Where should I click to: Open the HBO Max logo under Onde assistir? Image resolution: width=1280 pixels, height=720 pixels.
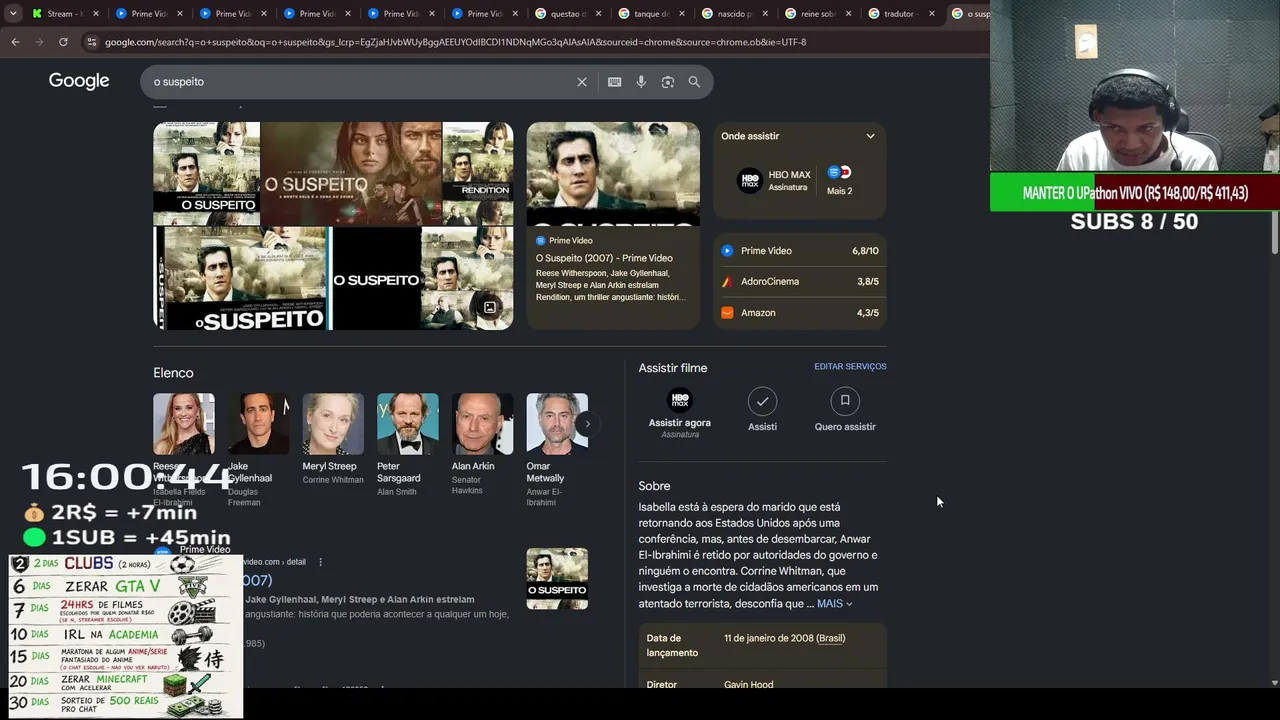pyautogui.click(x=749, y=180)
